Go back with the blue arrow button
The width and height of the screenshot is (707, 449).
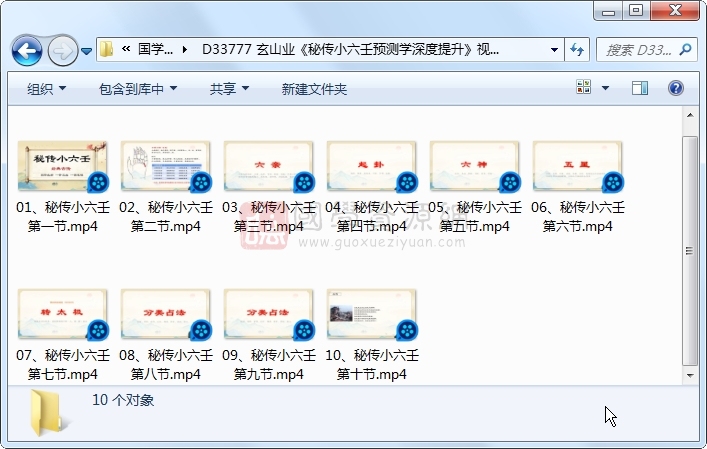27,50
